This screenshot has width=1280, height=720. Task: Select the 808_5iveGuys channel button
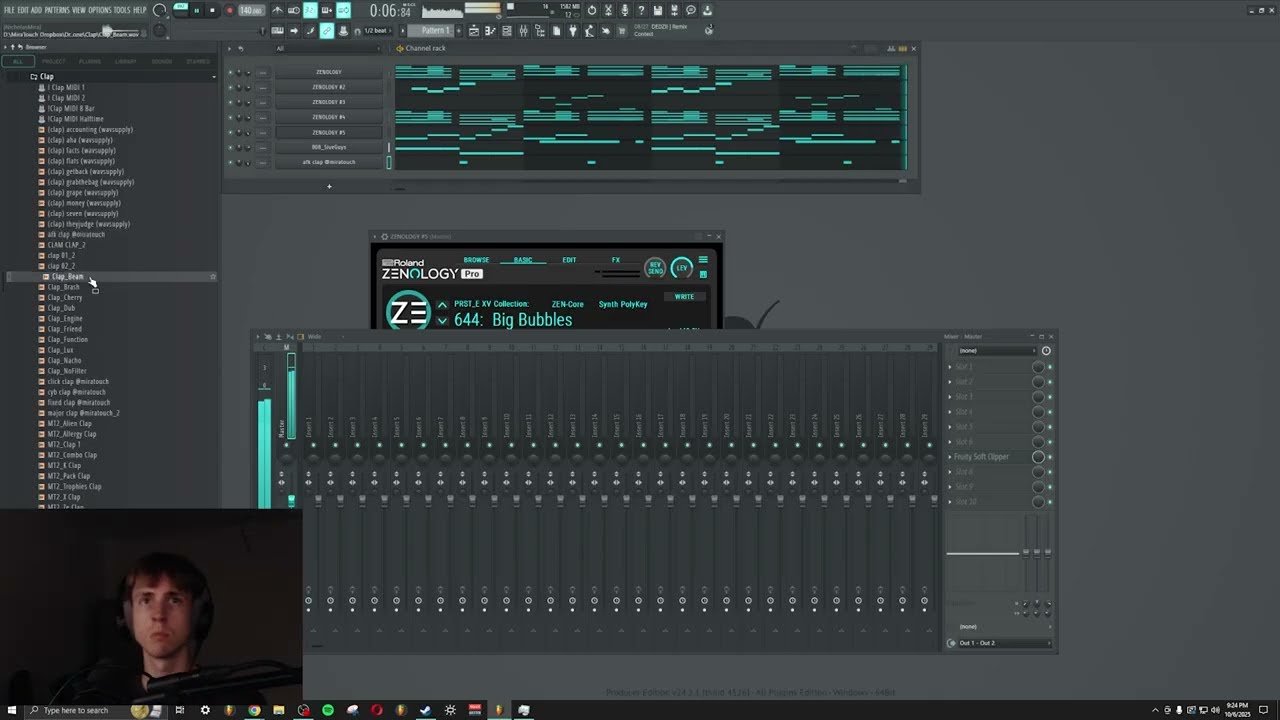pos(329,147)
